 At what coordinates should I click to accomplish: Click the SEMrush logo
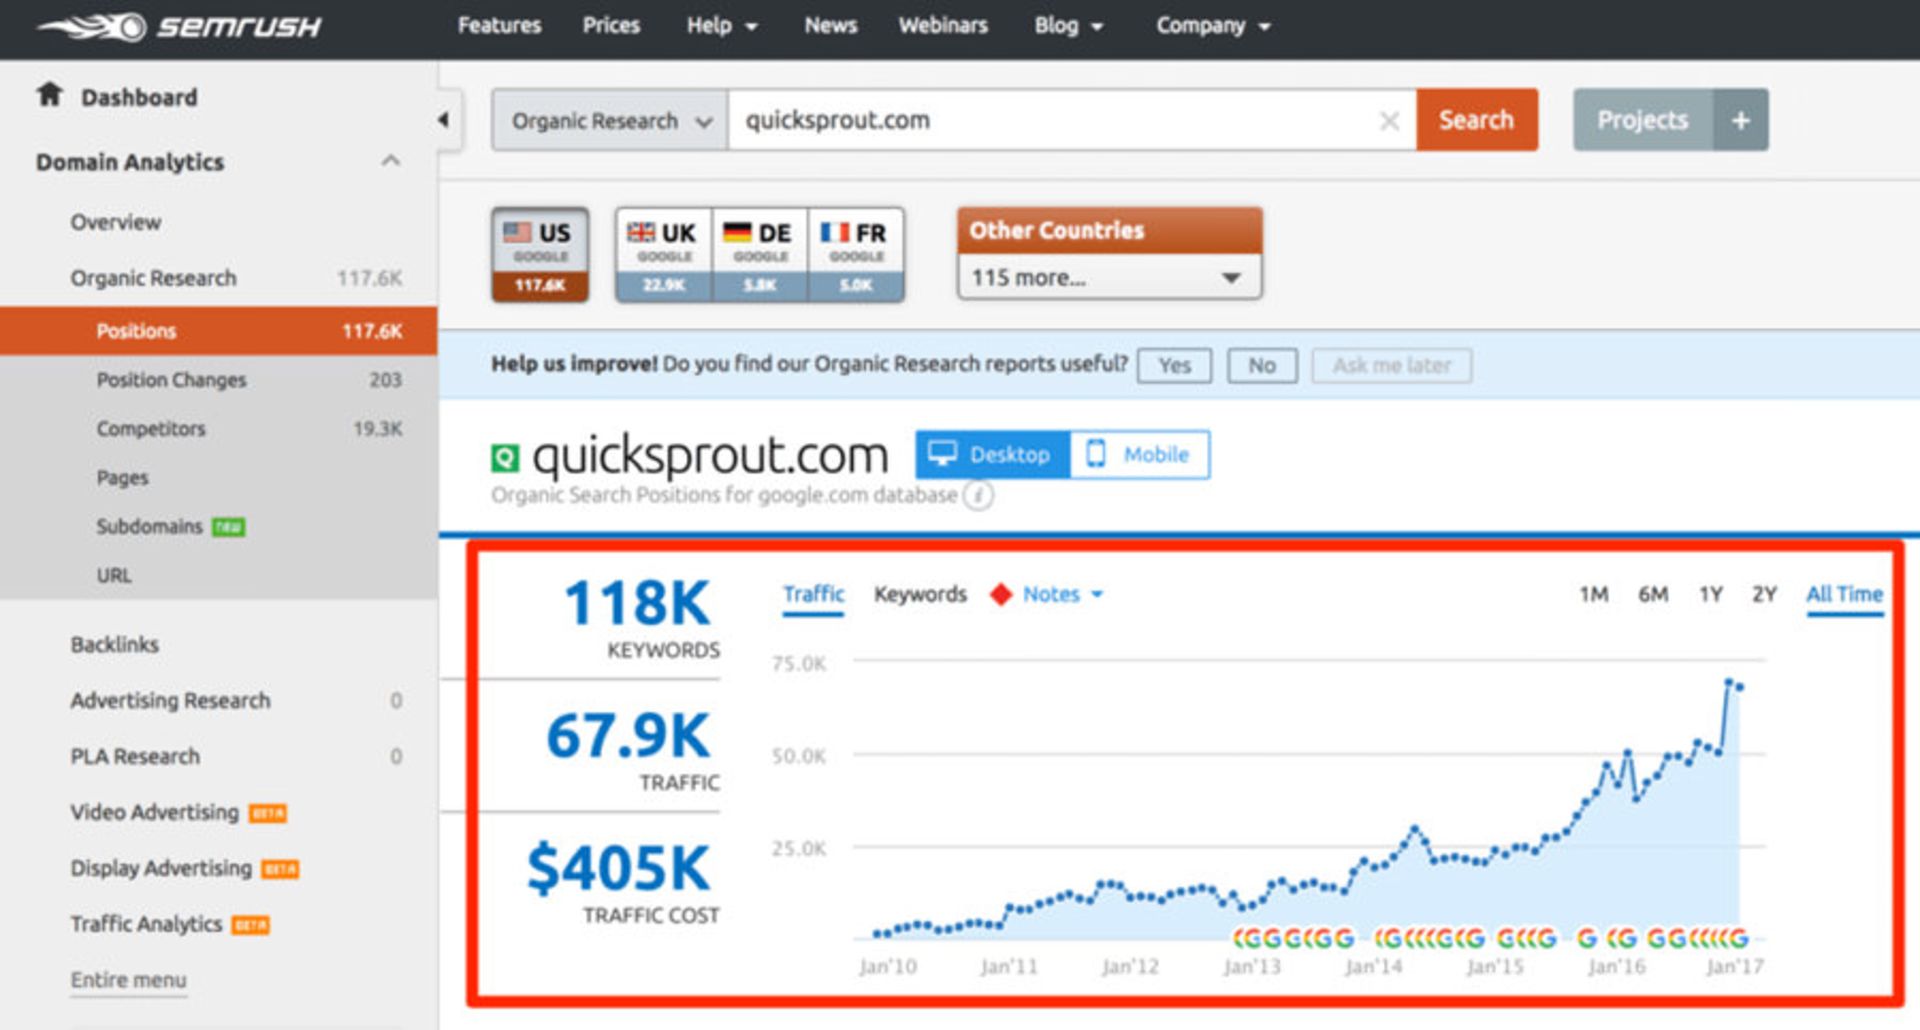click(x=180, y=27)
